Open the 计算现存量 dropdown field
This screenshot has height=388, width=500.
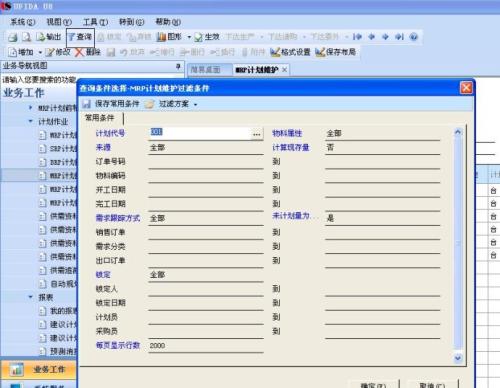383,148
